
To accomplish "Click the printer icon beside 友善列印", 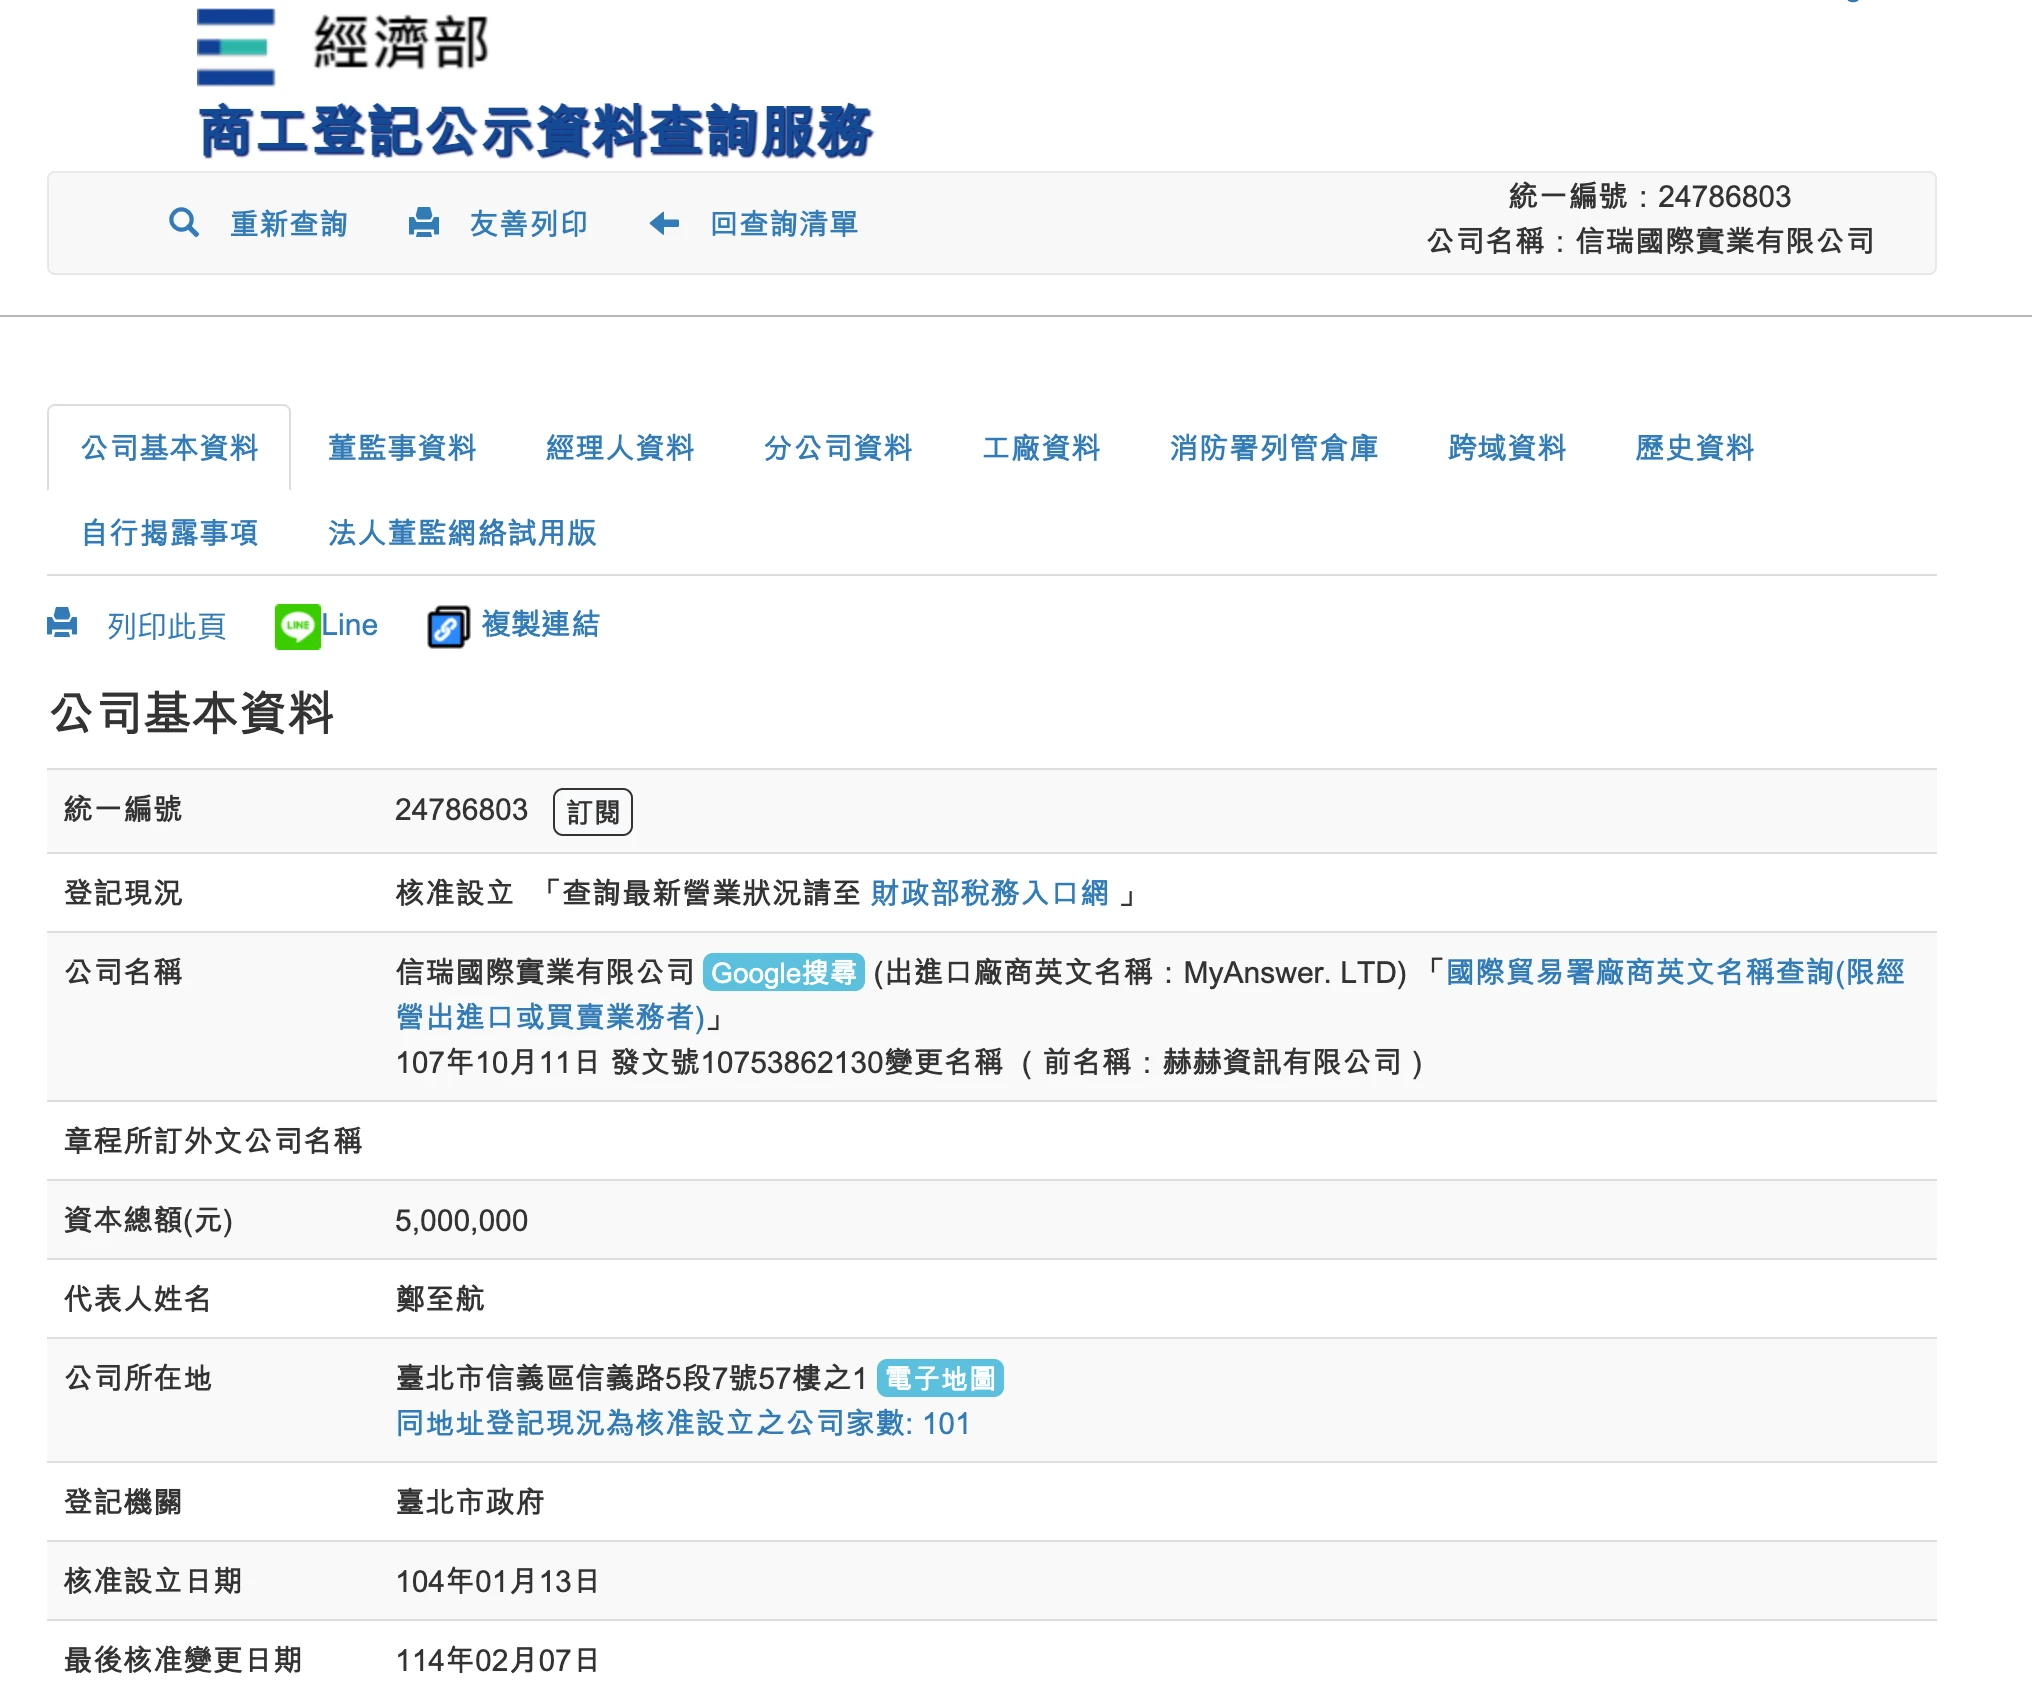I will (424, 222).
